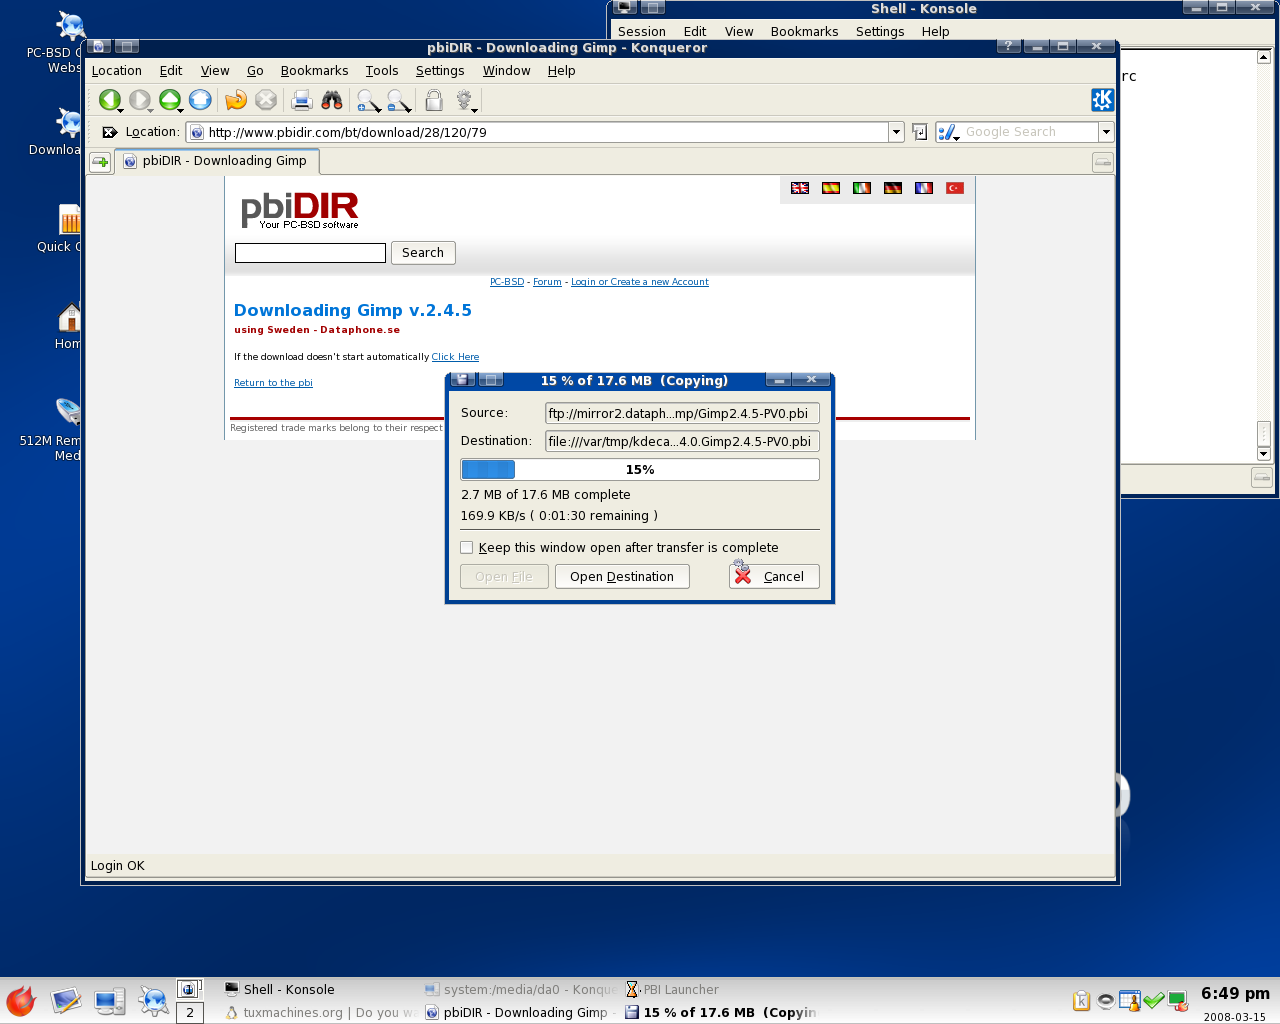This screenshot has width=1280, height=1024.
Task: Click the Go button beside the Location bar
Action: (920, 132)
